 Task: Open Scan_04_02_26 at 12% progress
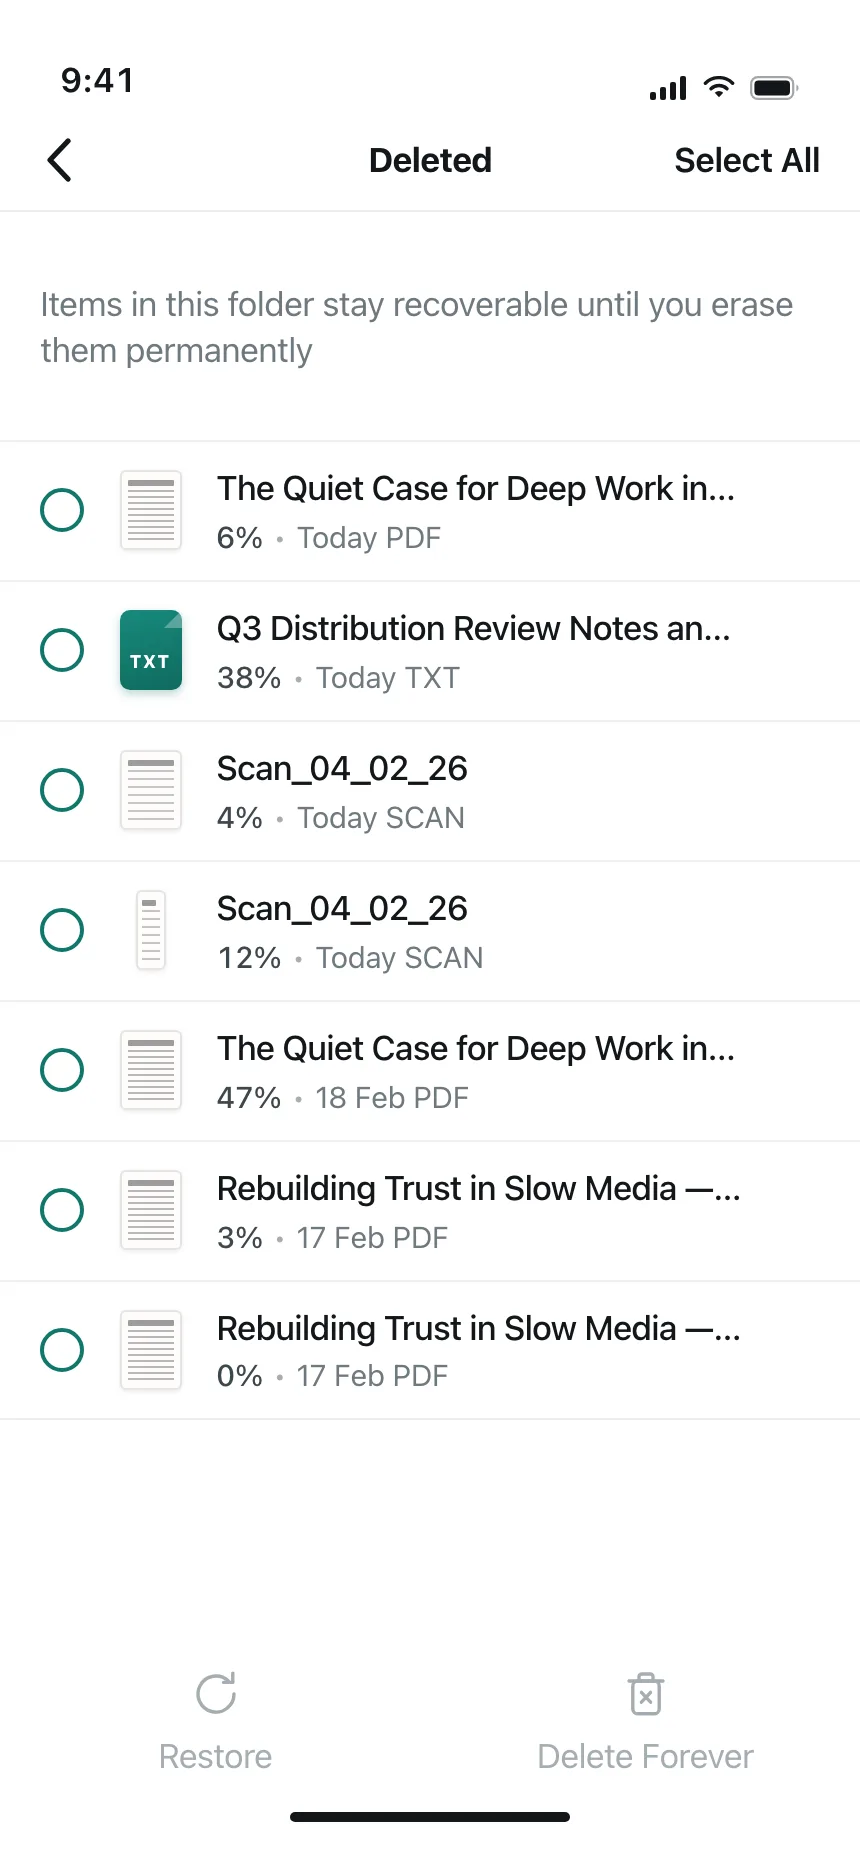coord(430,931)
